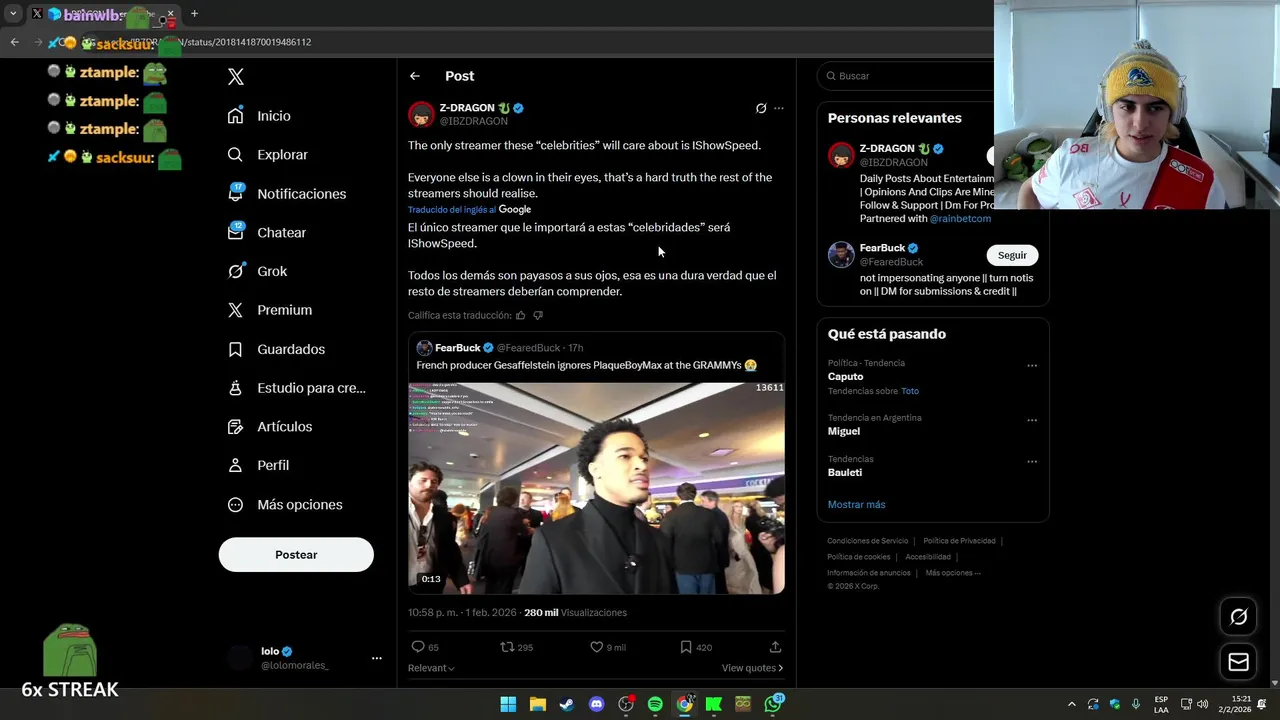Play the quoted GRAMMYs video

tap(596, 488)
